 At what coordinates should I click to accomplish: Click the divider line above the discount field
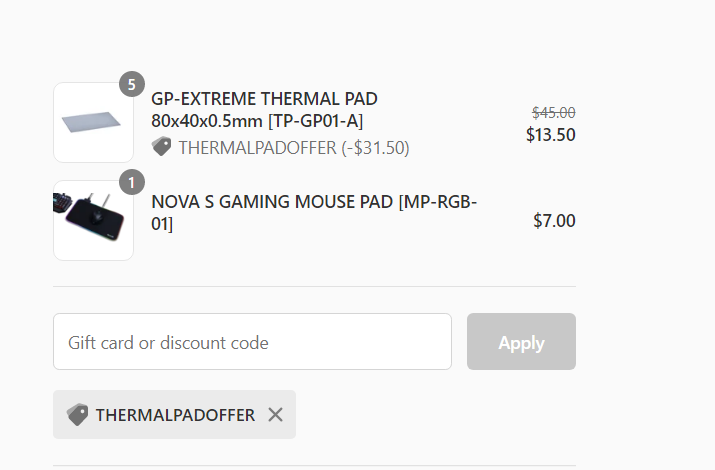314,287
